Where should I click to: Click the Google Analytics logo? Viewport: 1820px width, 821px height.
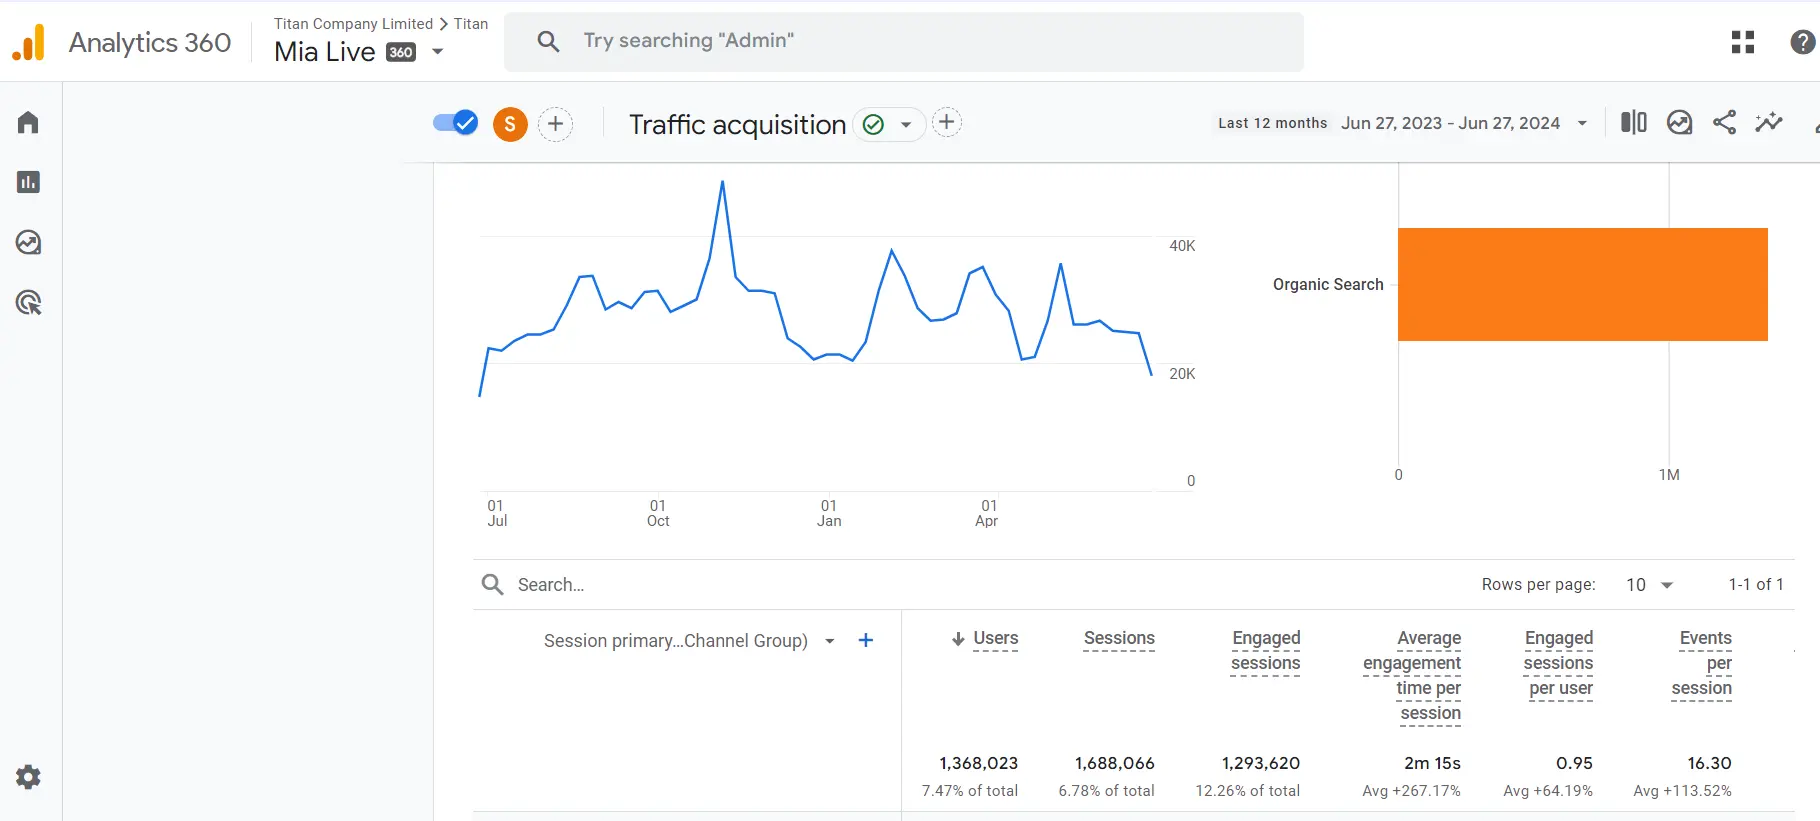pyautogui.click(x=28, y=42)
